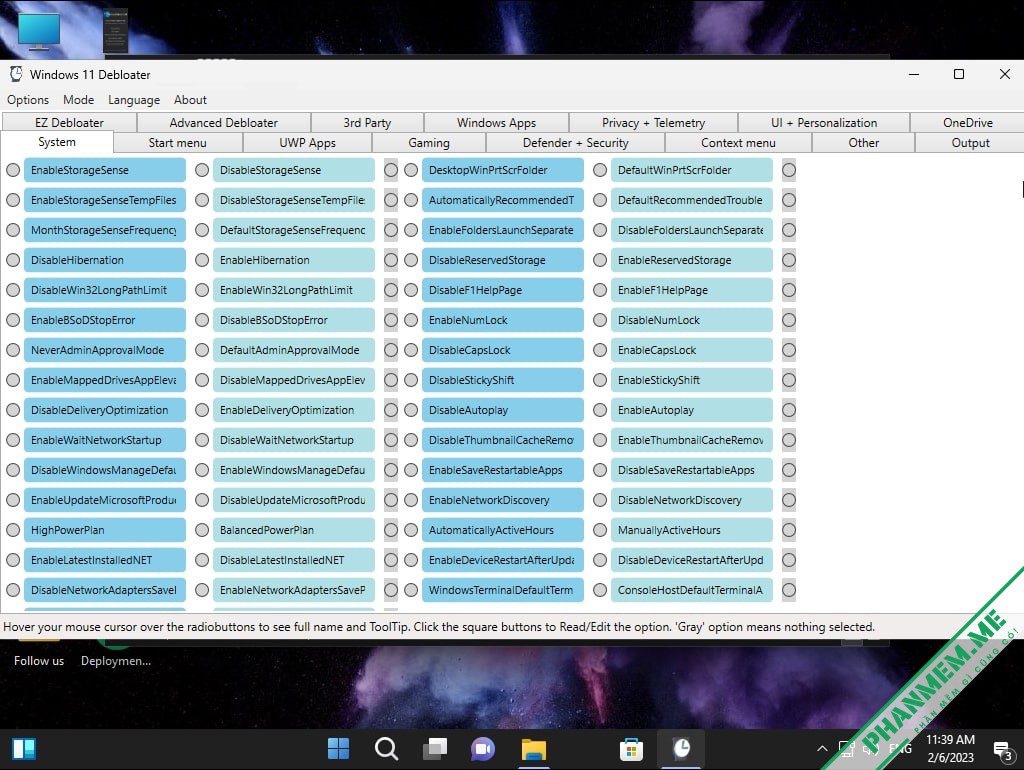The width and height of the screenshot is (1024, 770).
Task: Select the EnableAutoplay radio button
Action: (600, 411)
